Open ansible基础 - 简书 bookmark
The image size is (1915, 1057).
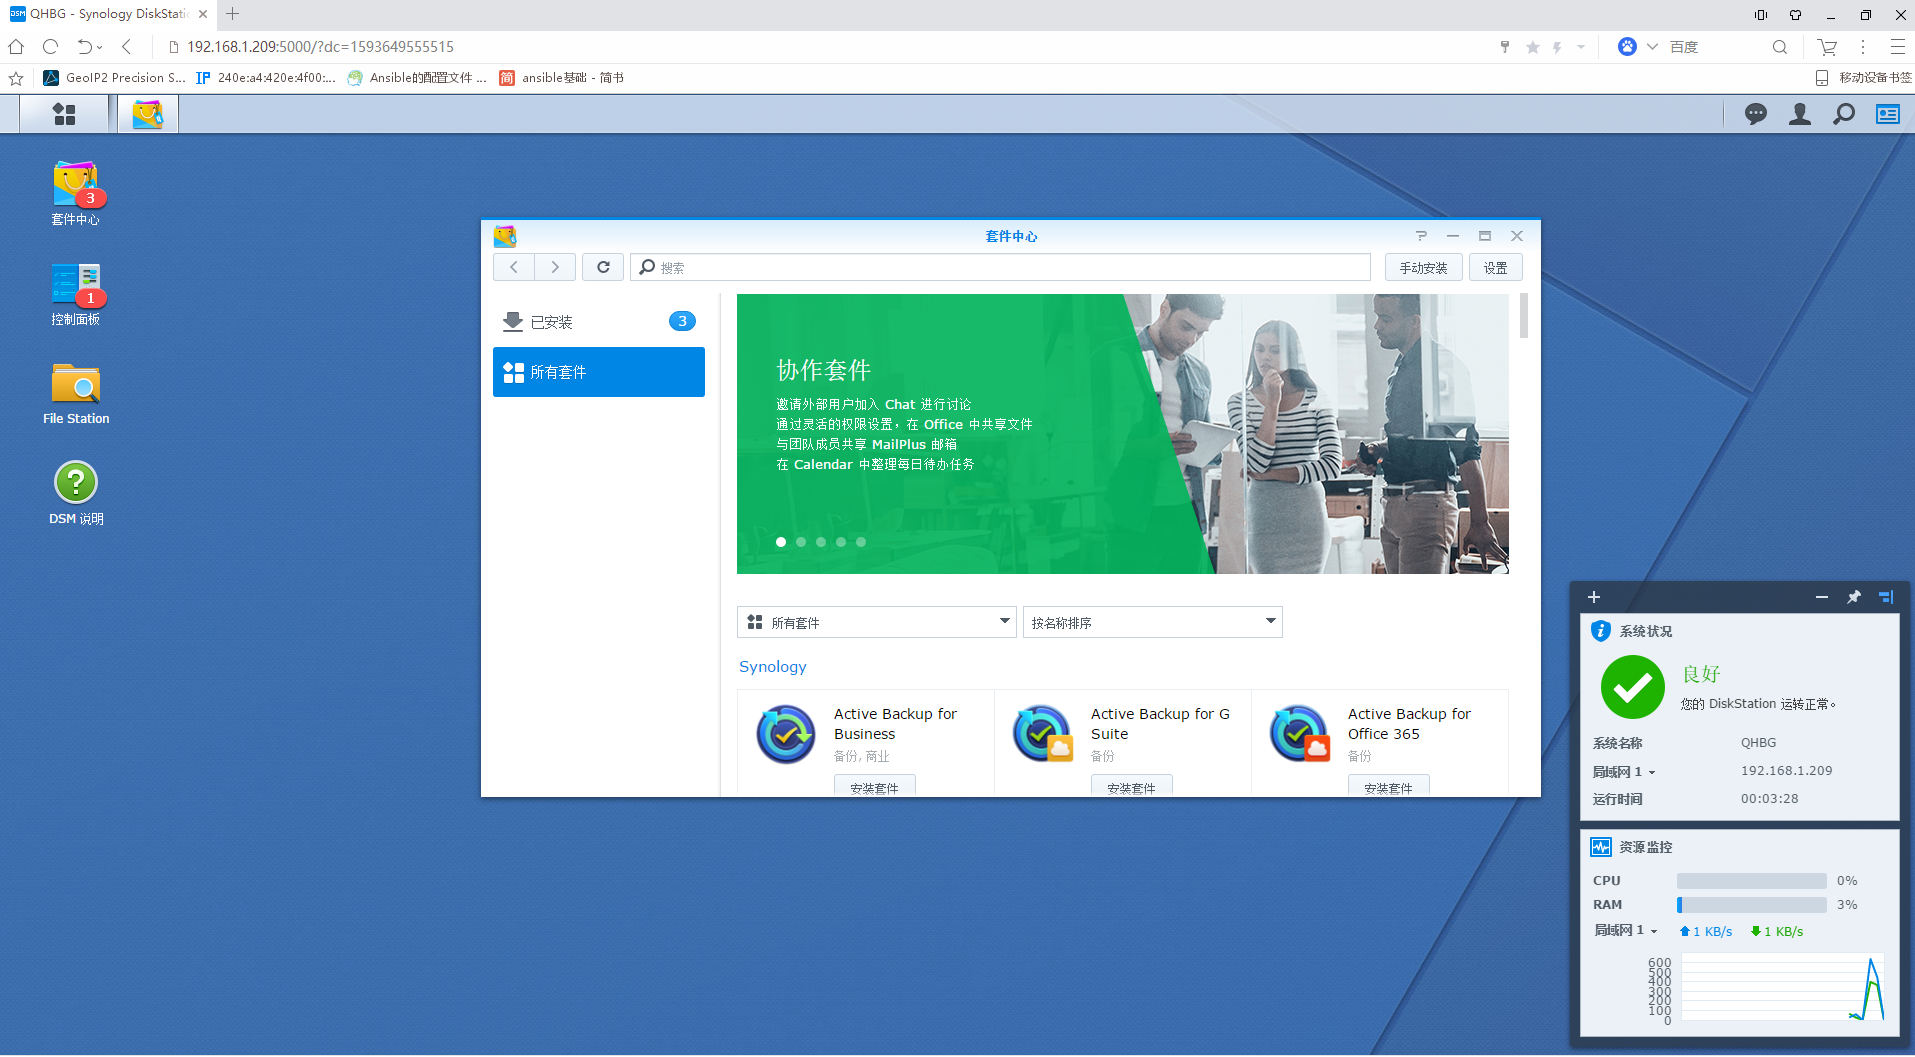pos(561,77)
